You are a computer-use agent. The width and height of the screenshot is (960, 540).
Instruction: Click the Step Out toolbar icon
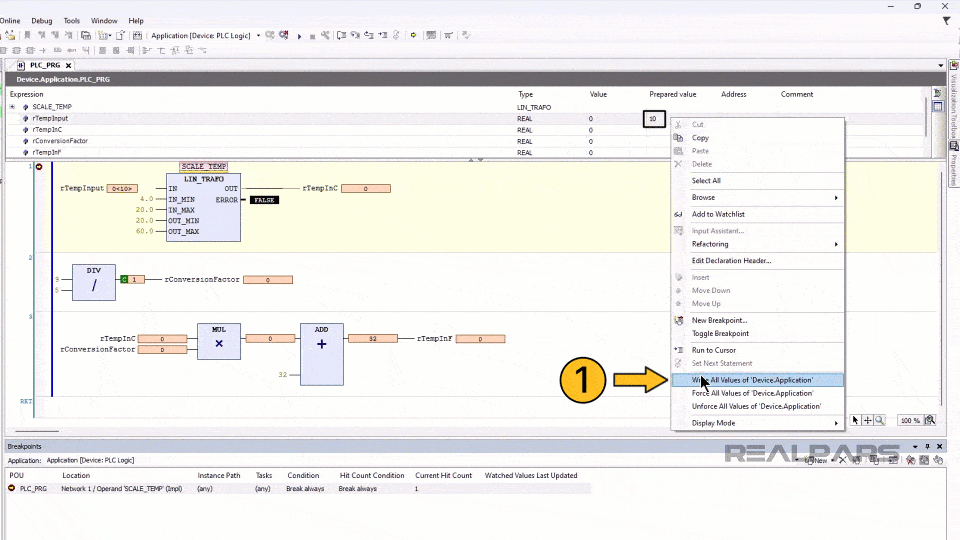(x=369, y=36)
